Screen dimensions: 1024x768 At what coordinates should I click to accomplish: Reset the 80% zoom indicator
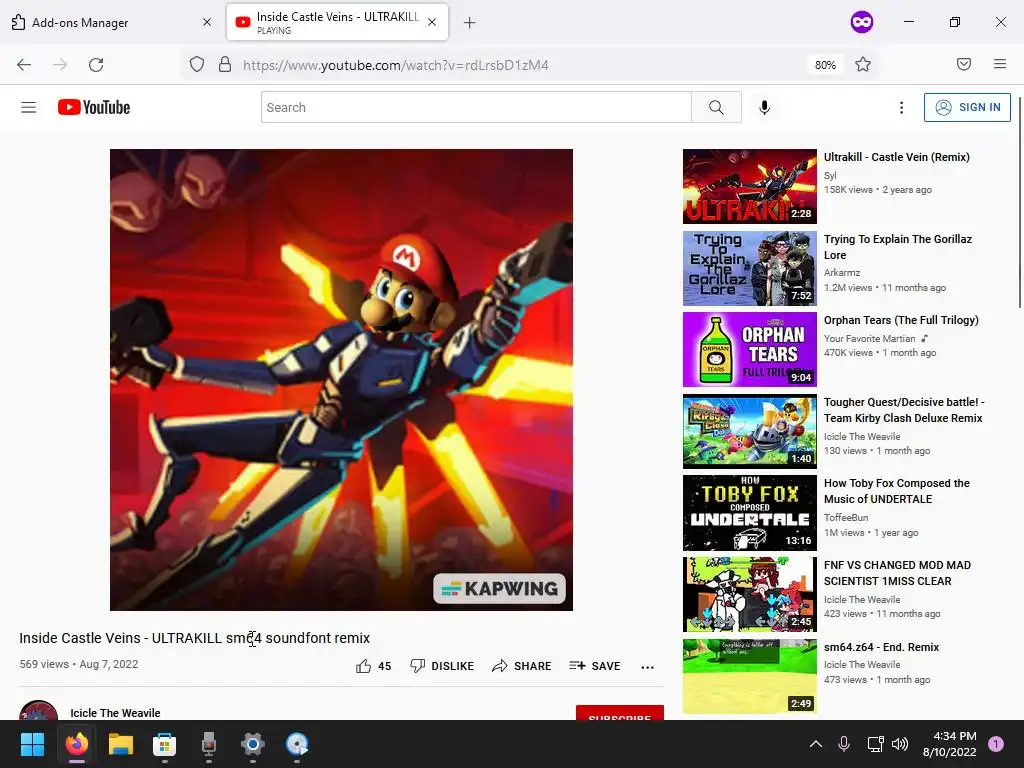pyautogui.click(x=825, y=65)
